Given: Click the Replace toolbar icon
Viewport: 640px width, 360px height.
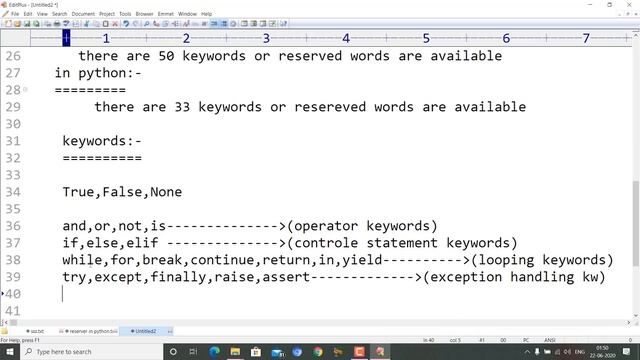Looking at the screenshot, I should (x=156, y=24).
